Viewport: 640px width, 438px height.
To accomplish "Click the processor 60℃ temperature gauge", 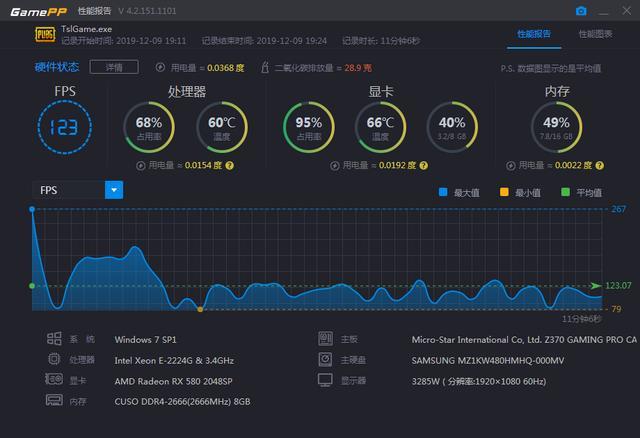I will (222, 127).
